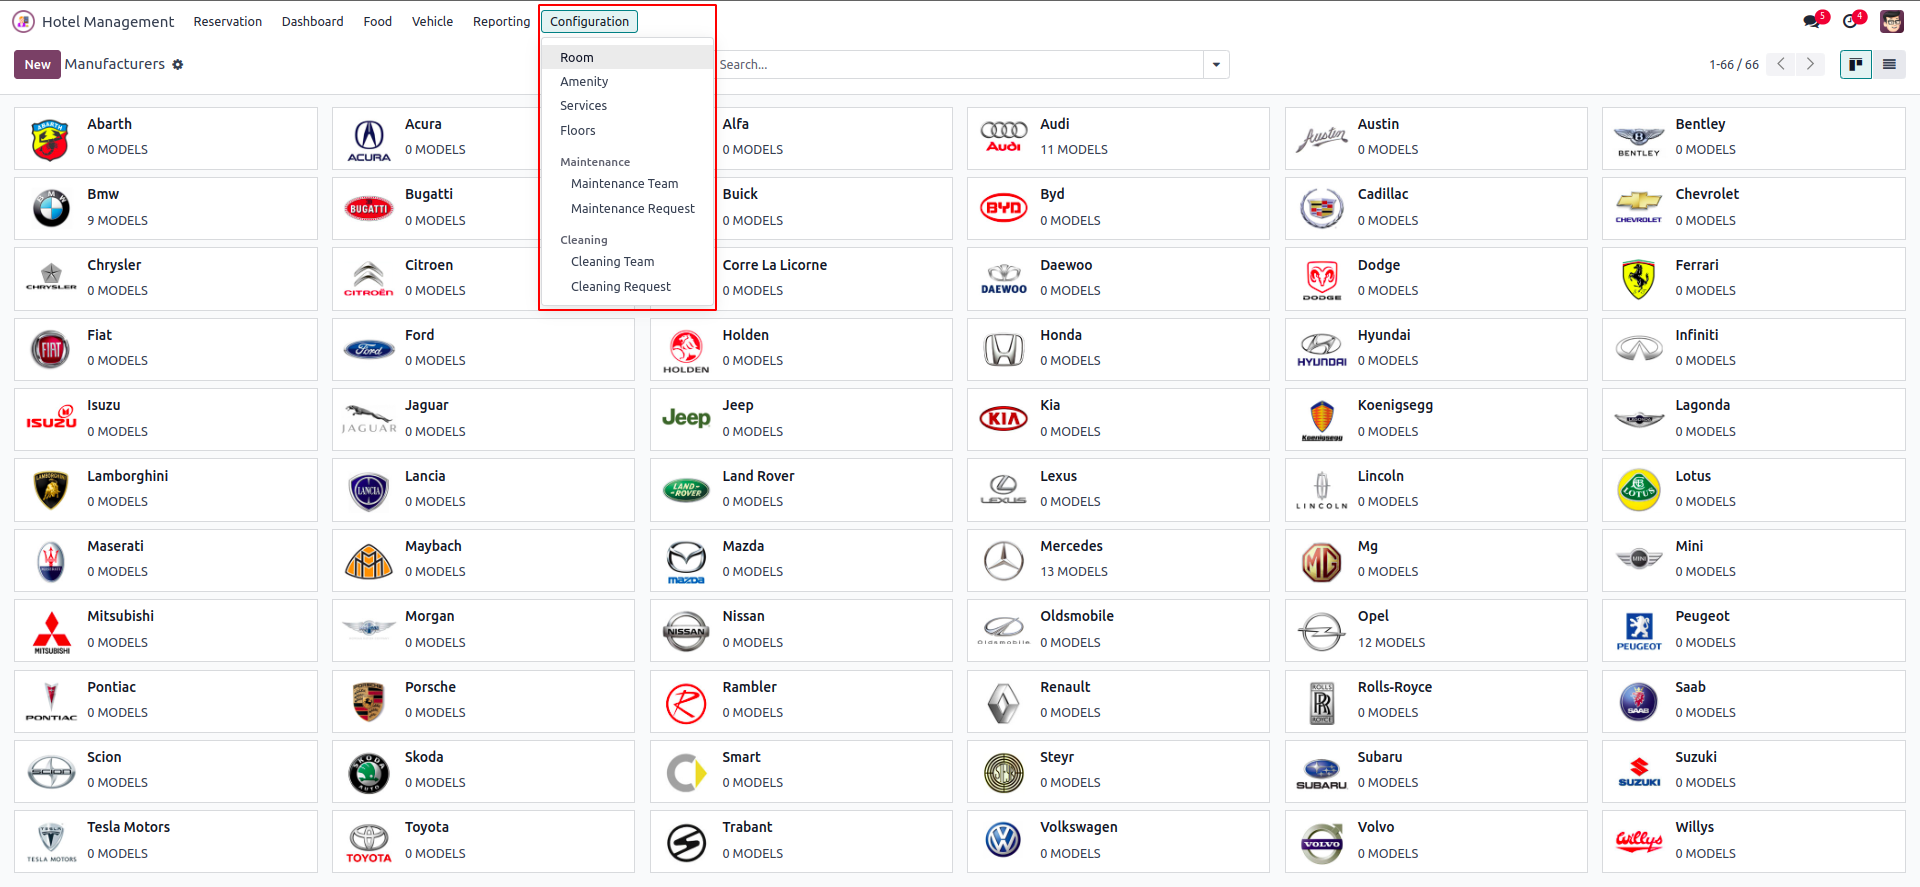The width and height of the screenshot is (1920, 887).
Task: Open the Rolls-Royce manufacturer name
Action: pos(1395,687)
